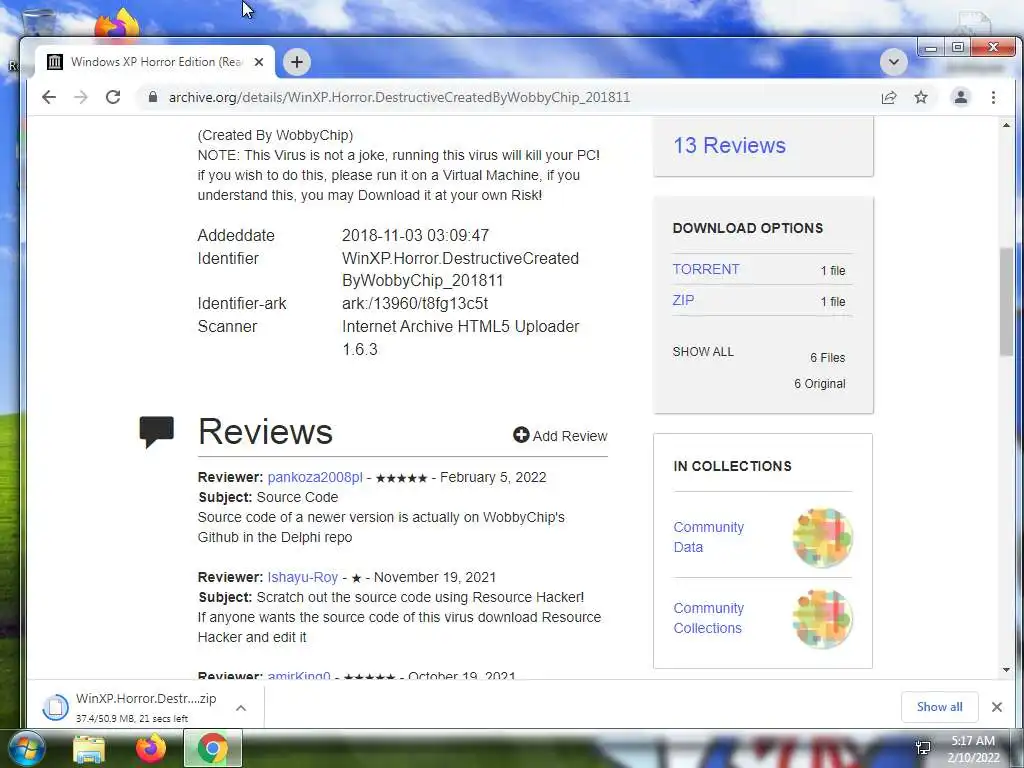The width and height of the screenshot is (1024, 768).
Task: Click the padlock site info icon
Action: point(153,97)
